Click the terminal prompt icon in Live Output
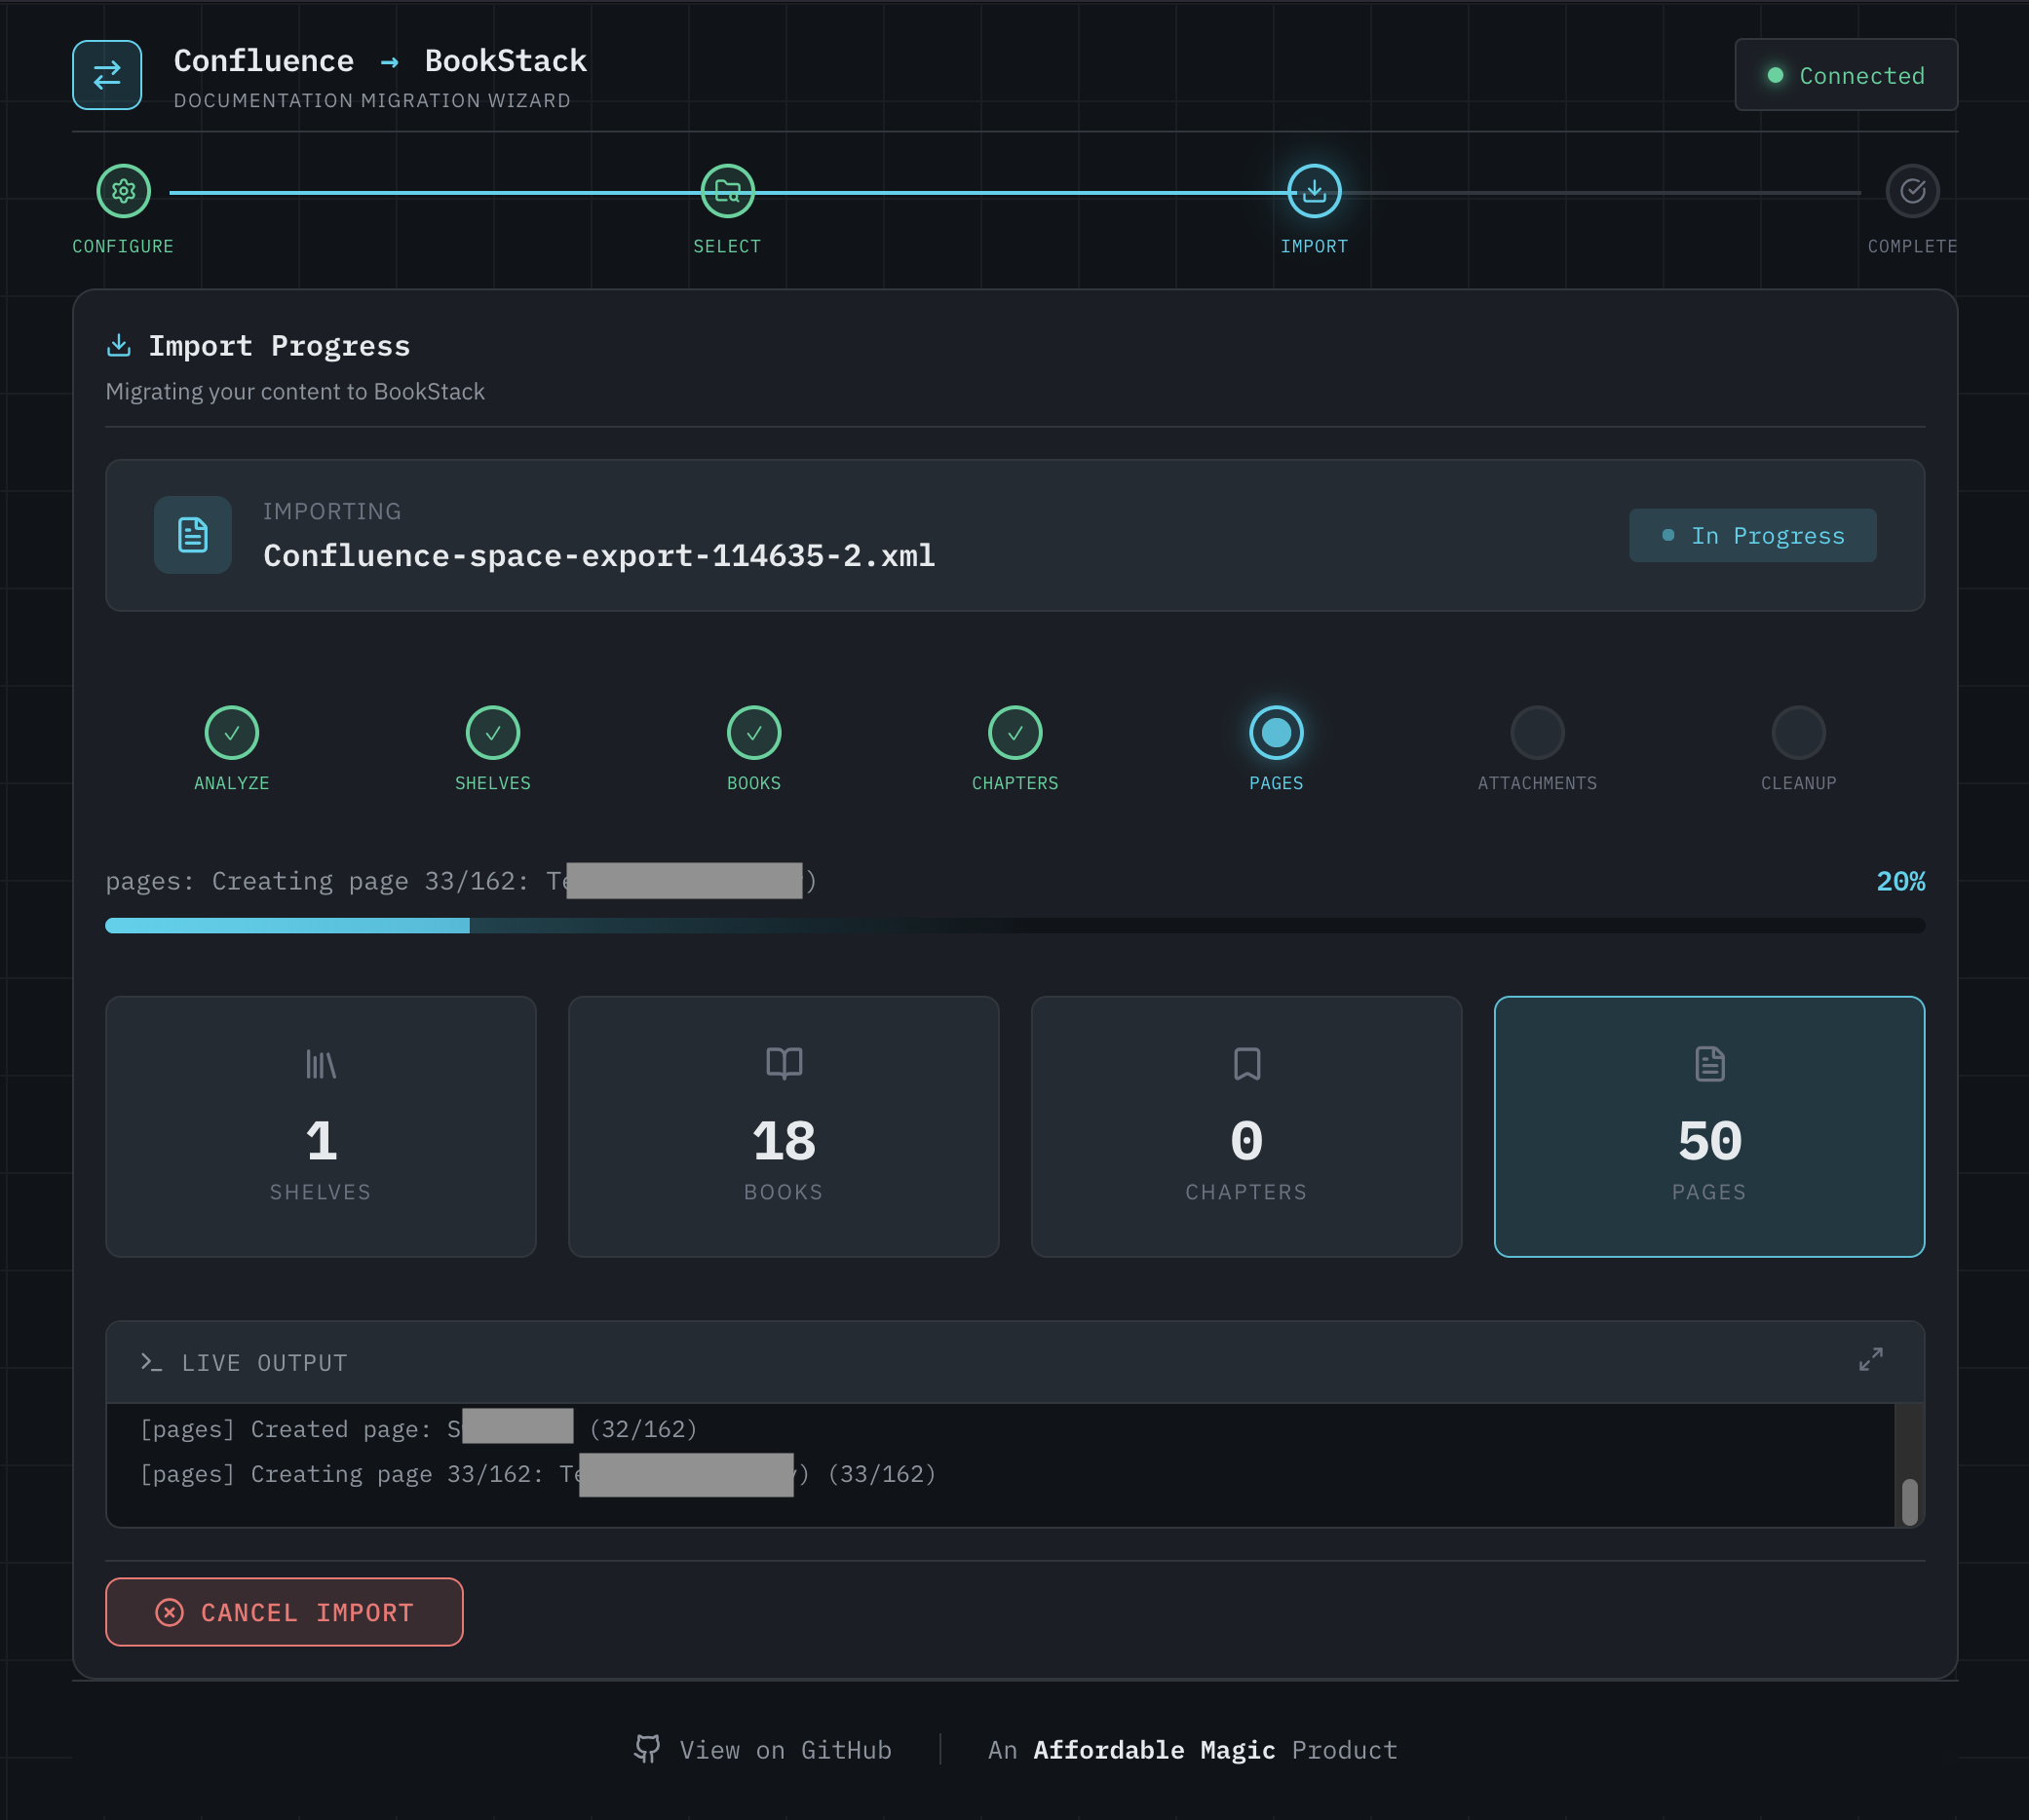 tap(151, 1362)
